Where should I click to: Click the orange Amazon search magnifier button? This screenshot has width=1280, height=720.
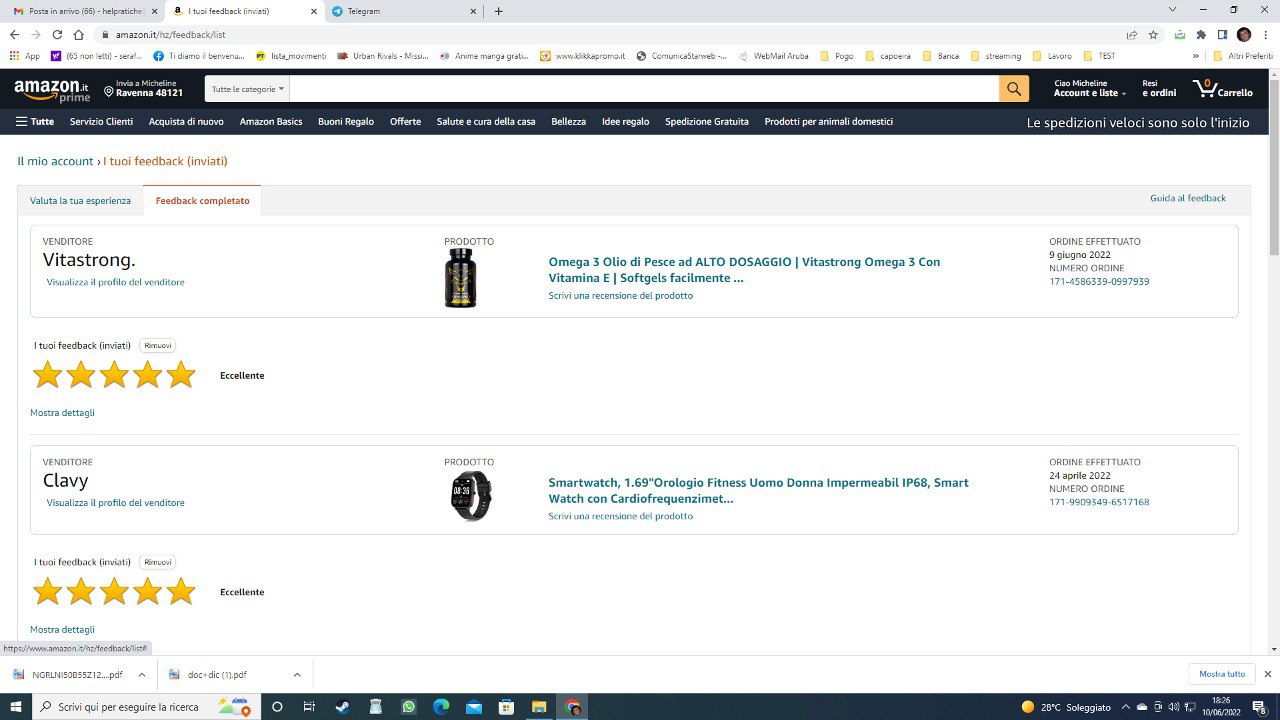[1013, 89]
